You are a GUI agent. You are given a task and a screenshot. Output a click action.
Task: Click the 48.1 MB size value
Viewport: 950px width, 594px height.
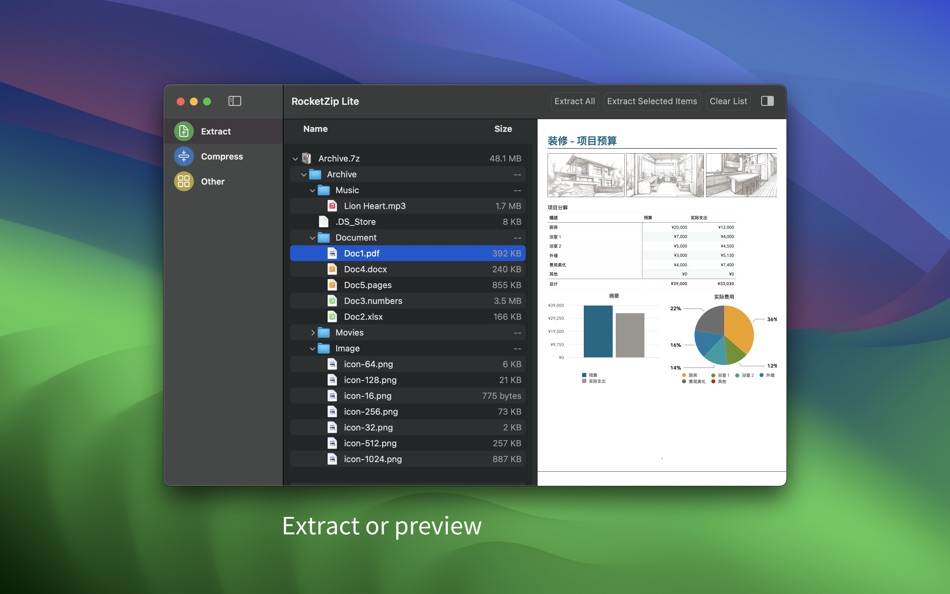(505, 159)
